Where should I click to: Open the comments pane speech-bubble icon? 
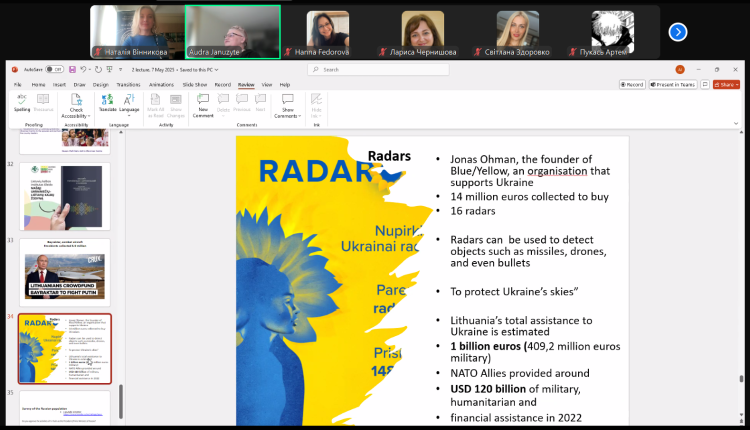click(705, 84)
